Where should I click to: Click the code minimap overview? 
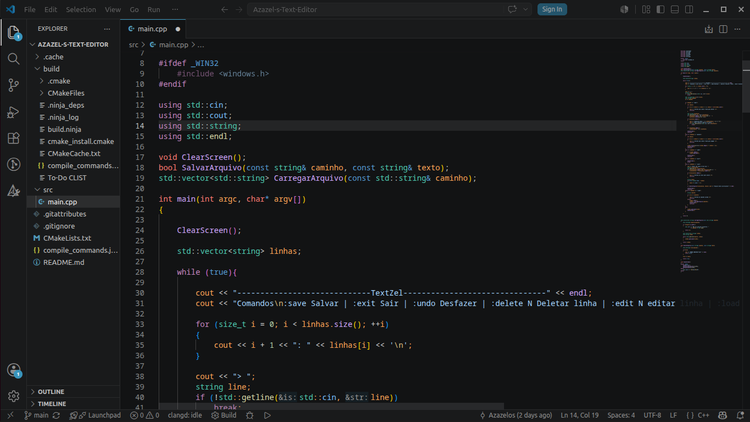710,163
